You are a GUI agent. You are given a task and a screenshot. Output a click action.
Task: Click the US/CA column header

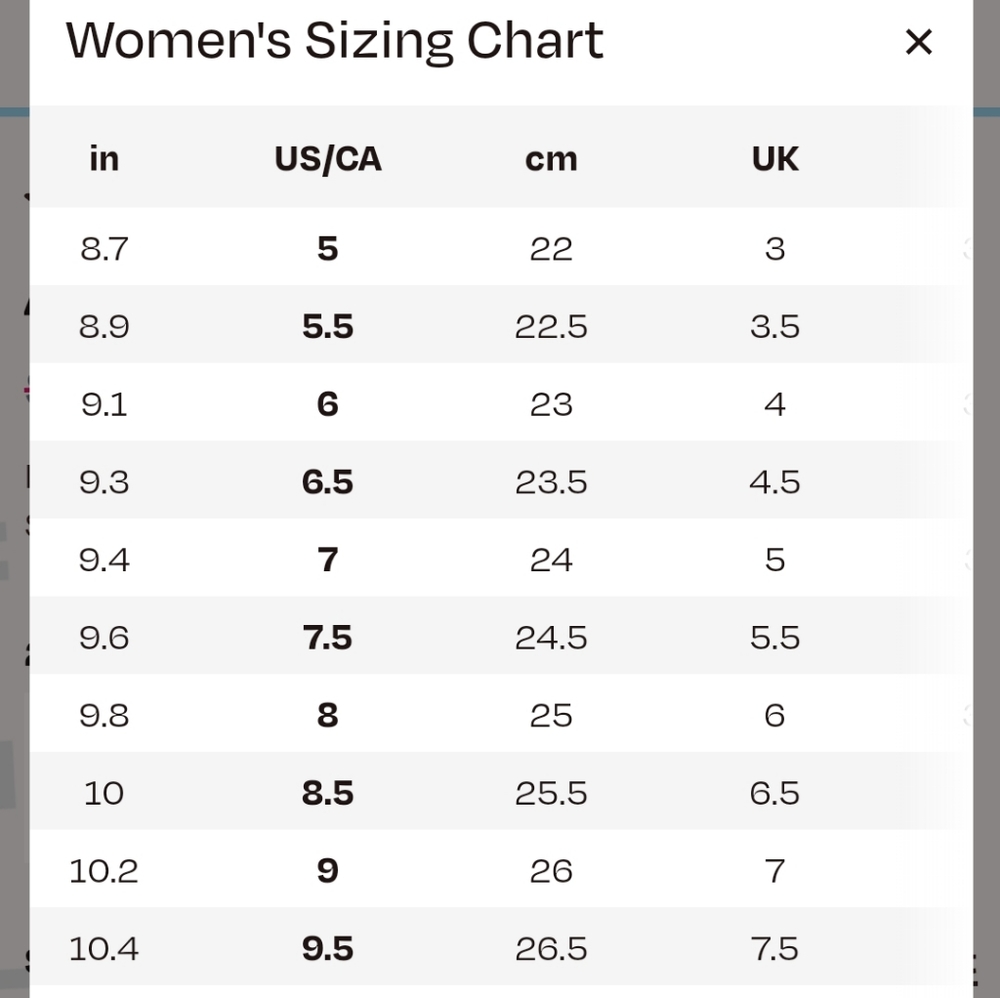click(x=328, y=159)
